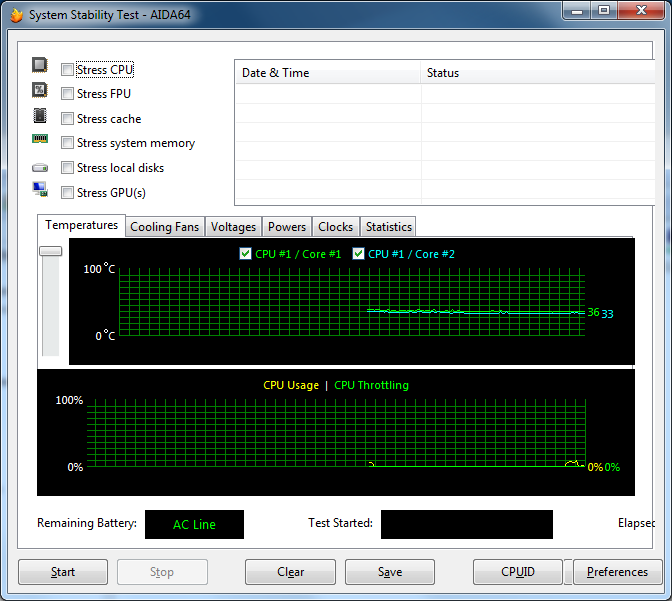Start the stability test
Screen dimensions: 672x601
click(x=63, y=572)
